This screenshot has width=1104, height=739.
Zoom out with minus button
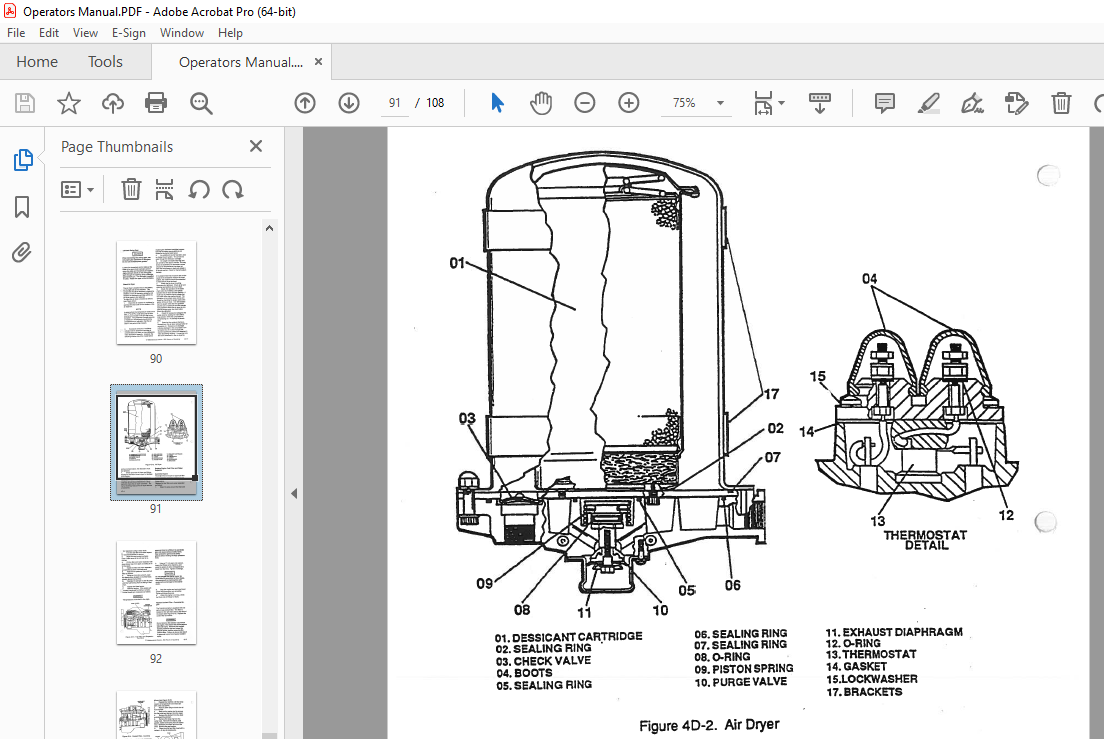584,103
